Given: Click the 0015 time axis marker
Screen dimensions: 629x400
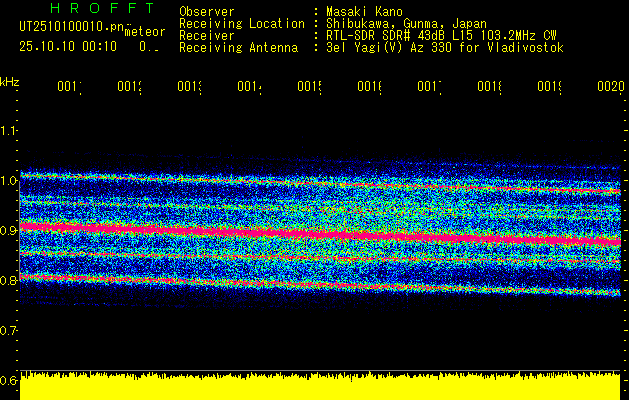Looking at the screenshot, I should [309, 86].
